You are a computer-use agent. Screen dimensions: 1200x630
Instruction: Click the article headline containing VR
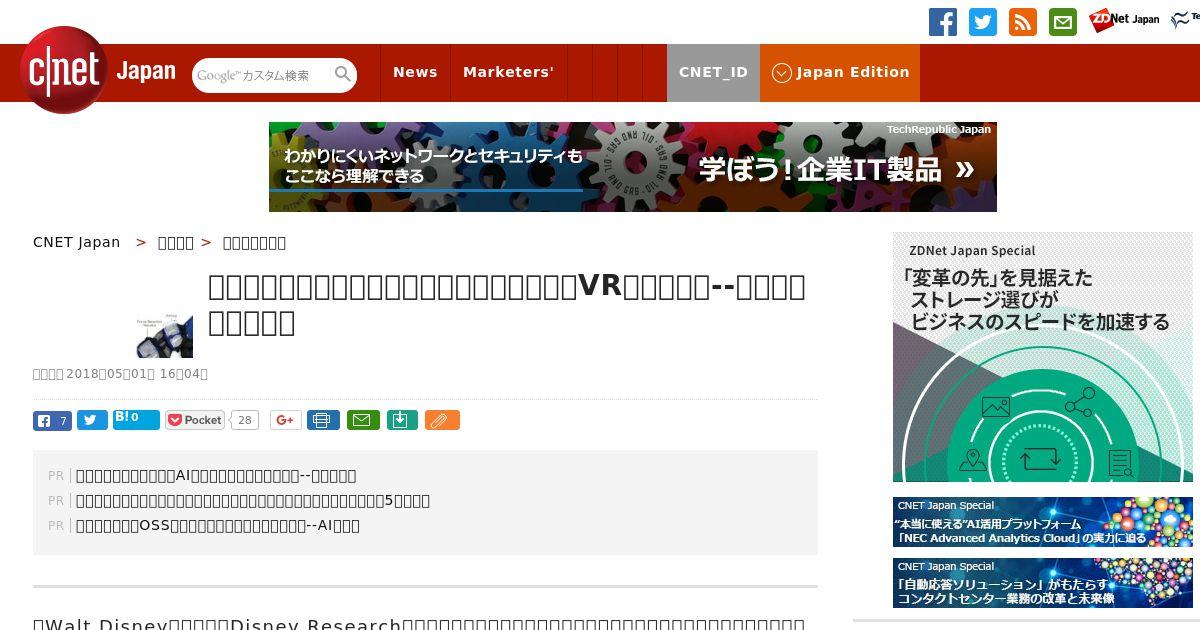point(507,304)
